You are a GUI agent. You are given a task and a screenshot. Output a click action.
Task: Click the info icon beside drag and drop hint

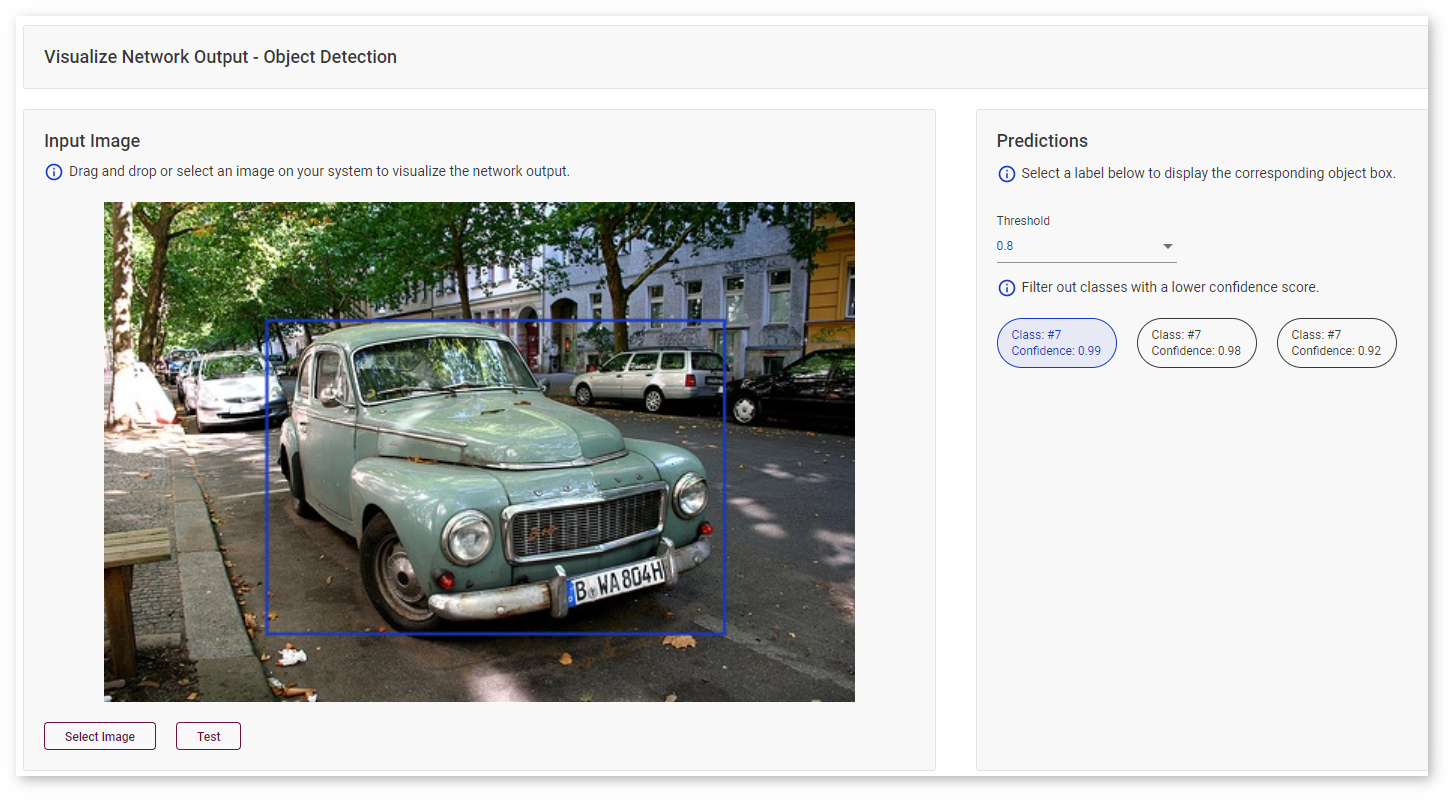pyautogui.click(x=54, y=172)
